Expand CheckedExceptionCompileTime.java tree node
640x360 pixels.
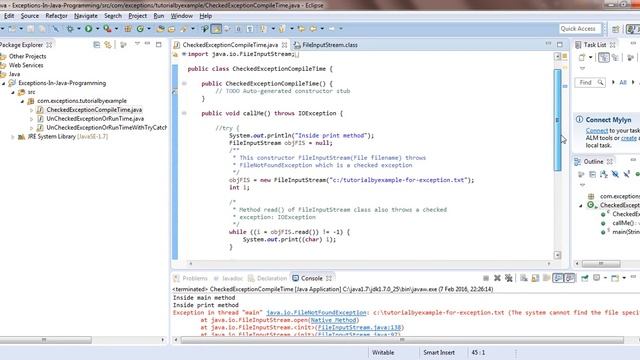tap(31, 110)
